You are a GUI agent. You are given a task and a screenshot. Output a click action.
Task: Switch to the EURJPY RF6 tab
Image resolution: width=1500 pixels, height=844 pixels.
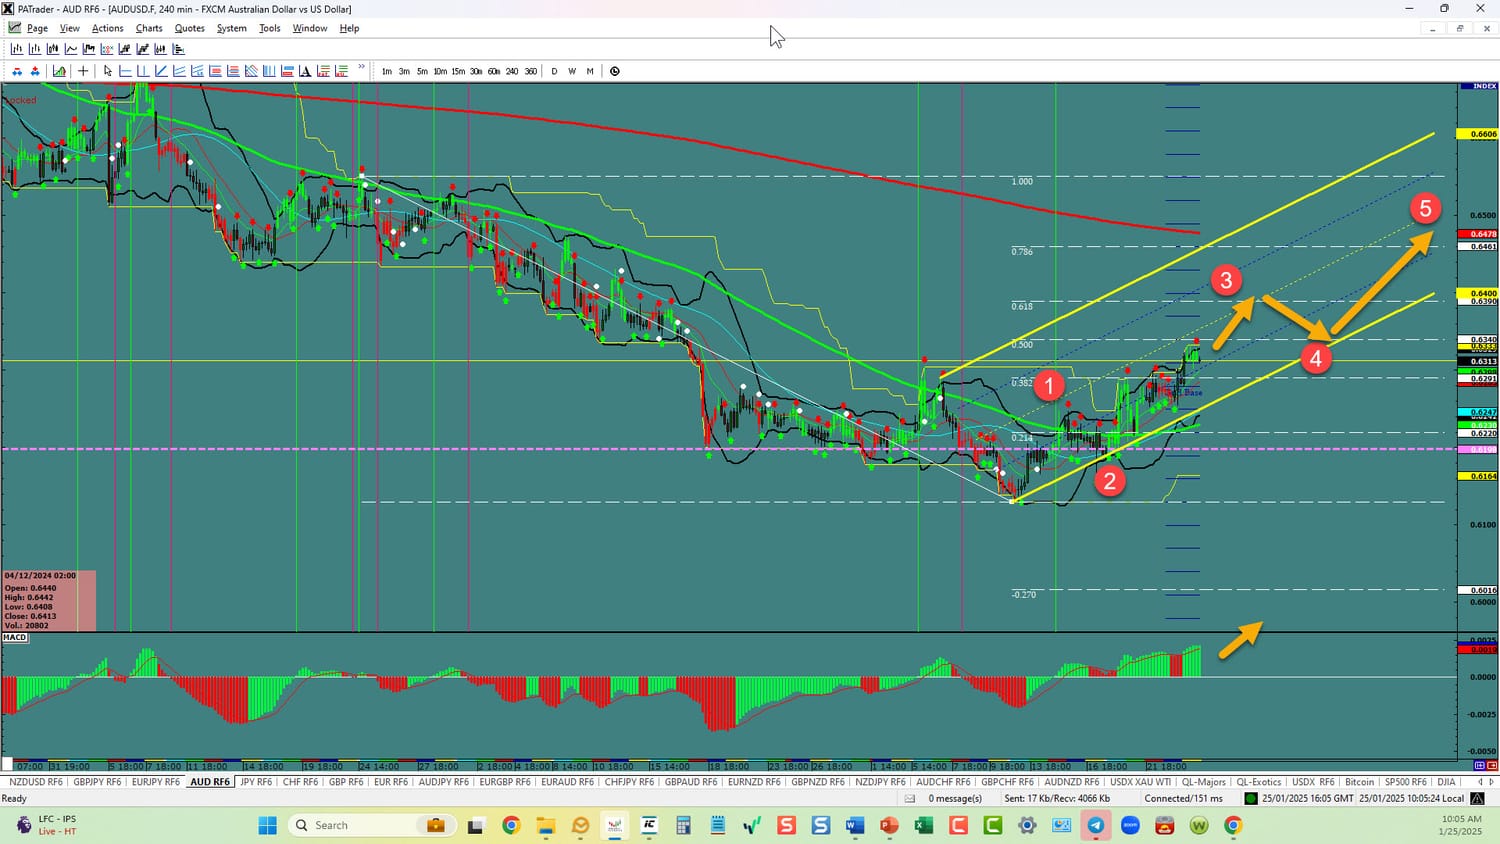click(155, 782)
